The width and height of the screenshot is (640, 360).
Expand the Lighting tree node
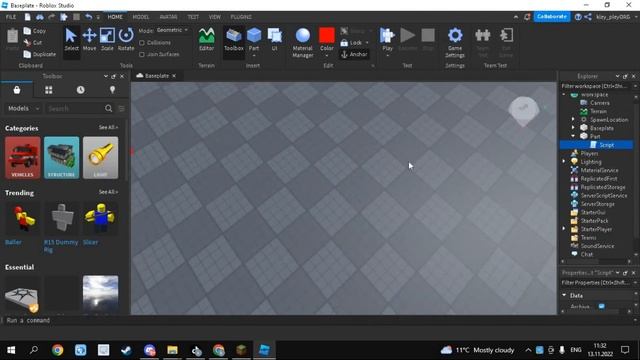pos(564,162)
